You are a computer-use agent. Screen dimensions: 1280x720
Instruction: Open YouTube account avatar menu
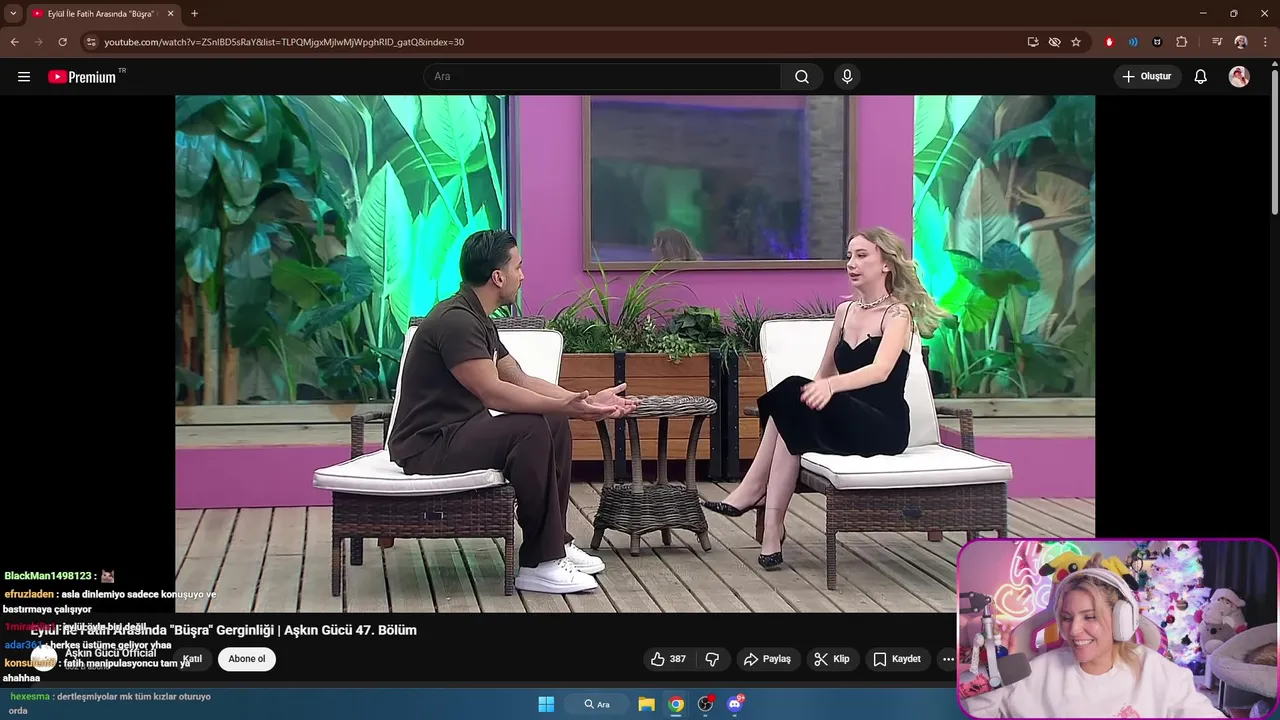(x=1239, y=77)
